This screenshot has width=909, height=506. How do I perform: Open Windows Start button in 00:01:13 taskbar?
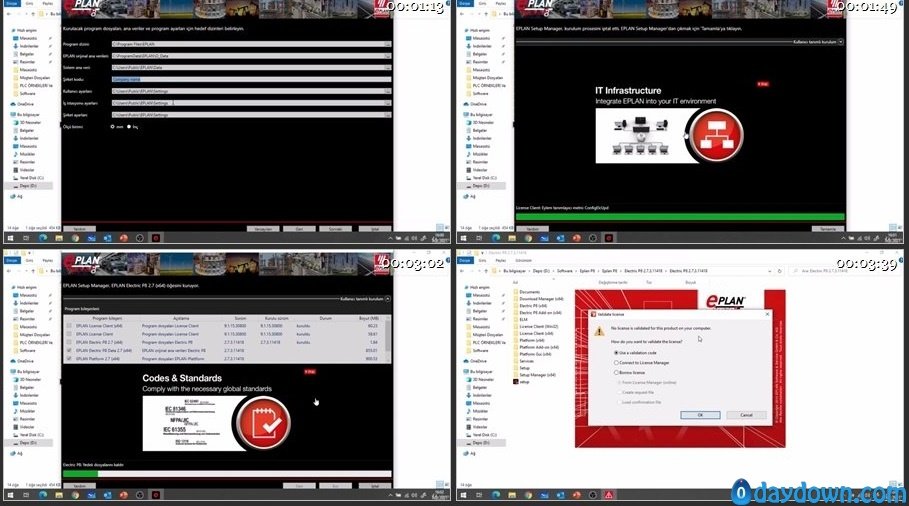[10, 238]
